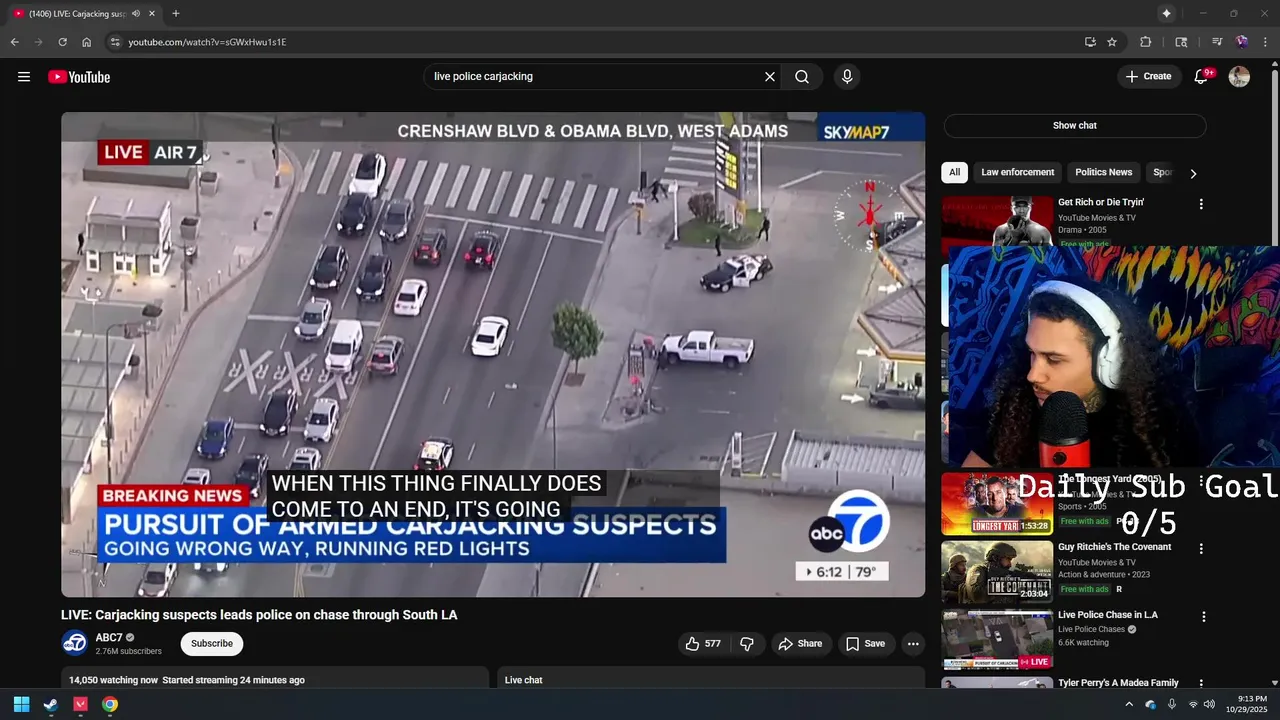Open a new browser tab

pos(176,13)
